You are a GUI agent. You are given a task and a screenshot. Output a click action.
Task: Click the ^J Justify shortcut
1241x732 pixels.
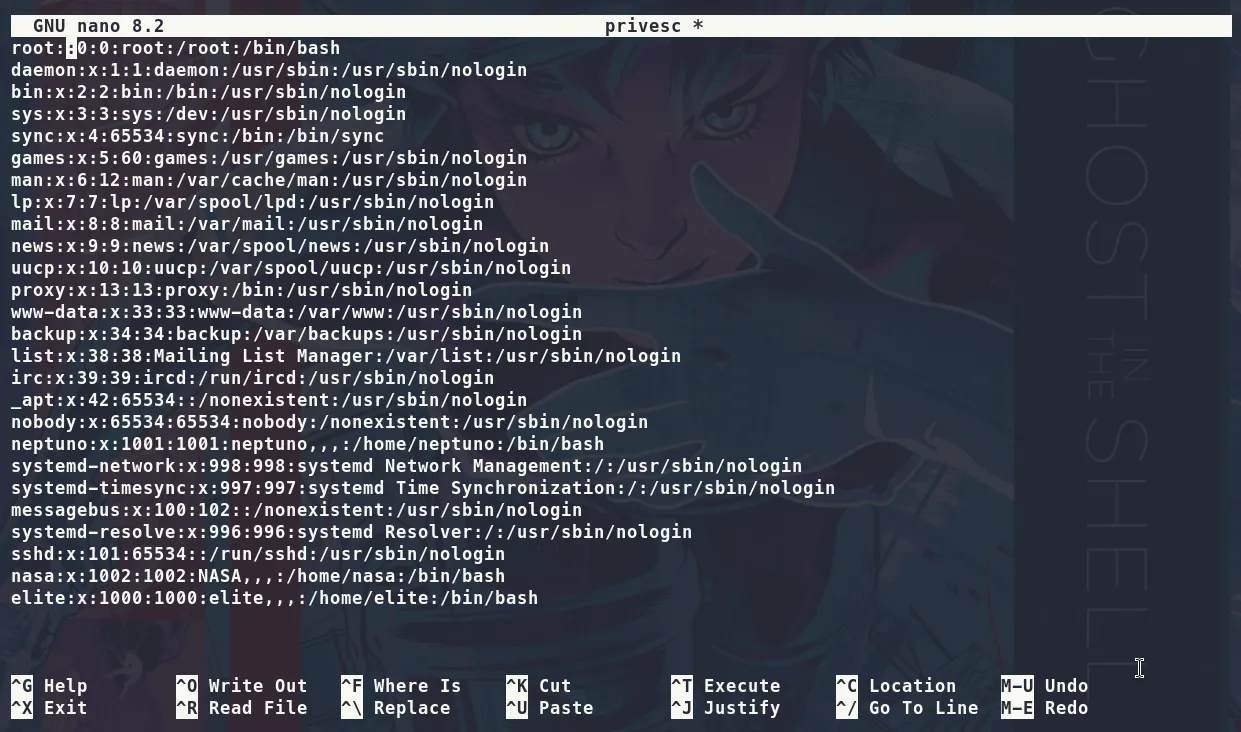coord(725,708)
